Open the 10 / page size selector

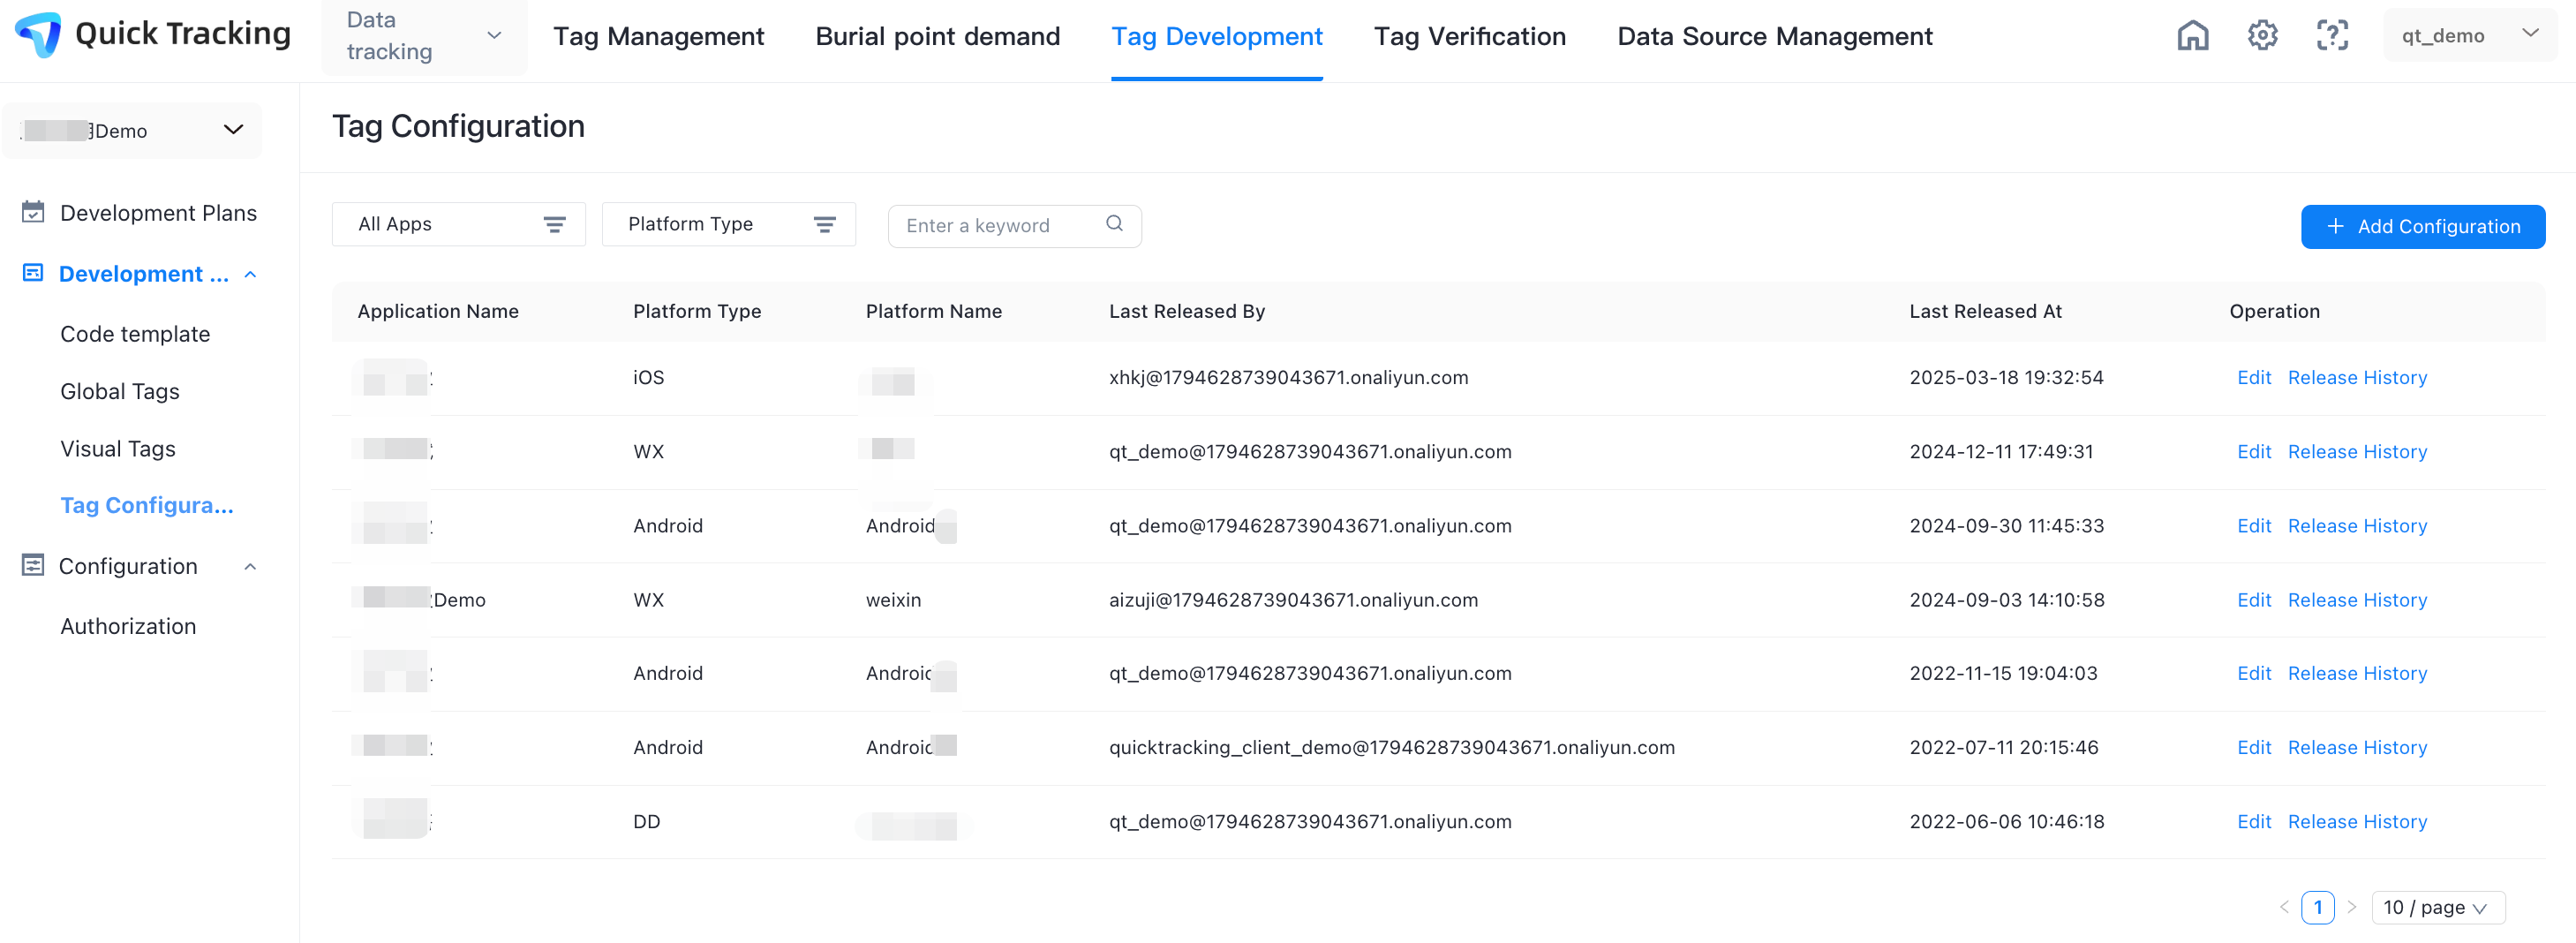2437,907
